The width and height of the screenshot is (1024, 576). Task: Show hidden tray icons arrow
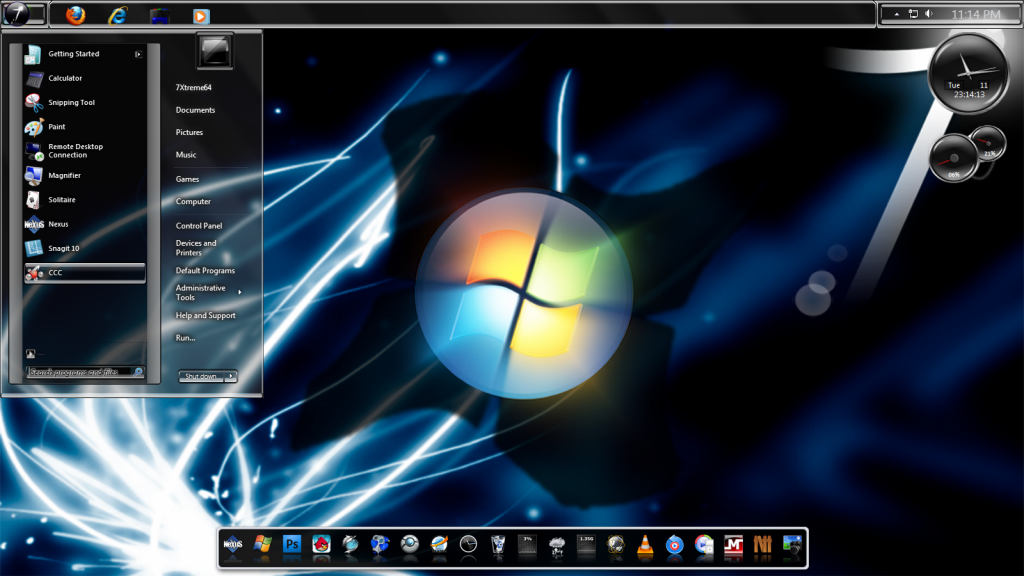pos(897,14)
